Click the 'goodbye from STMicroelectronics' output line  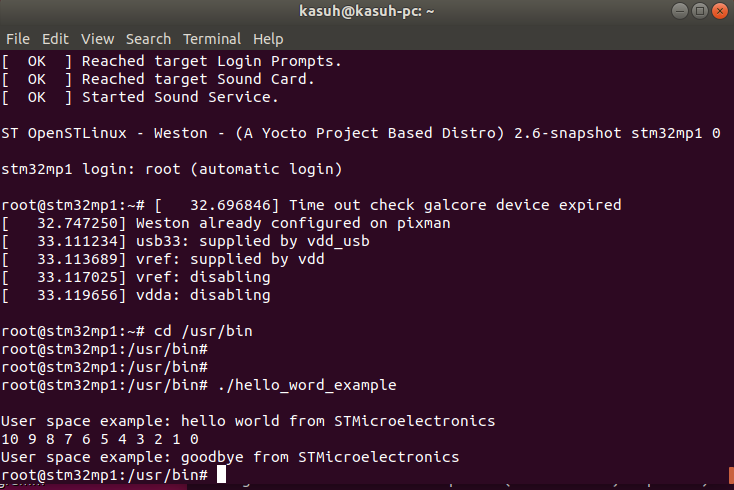pyautogui.click(x=230, y=457)
